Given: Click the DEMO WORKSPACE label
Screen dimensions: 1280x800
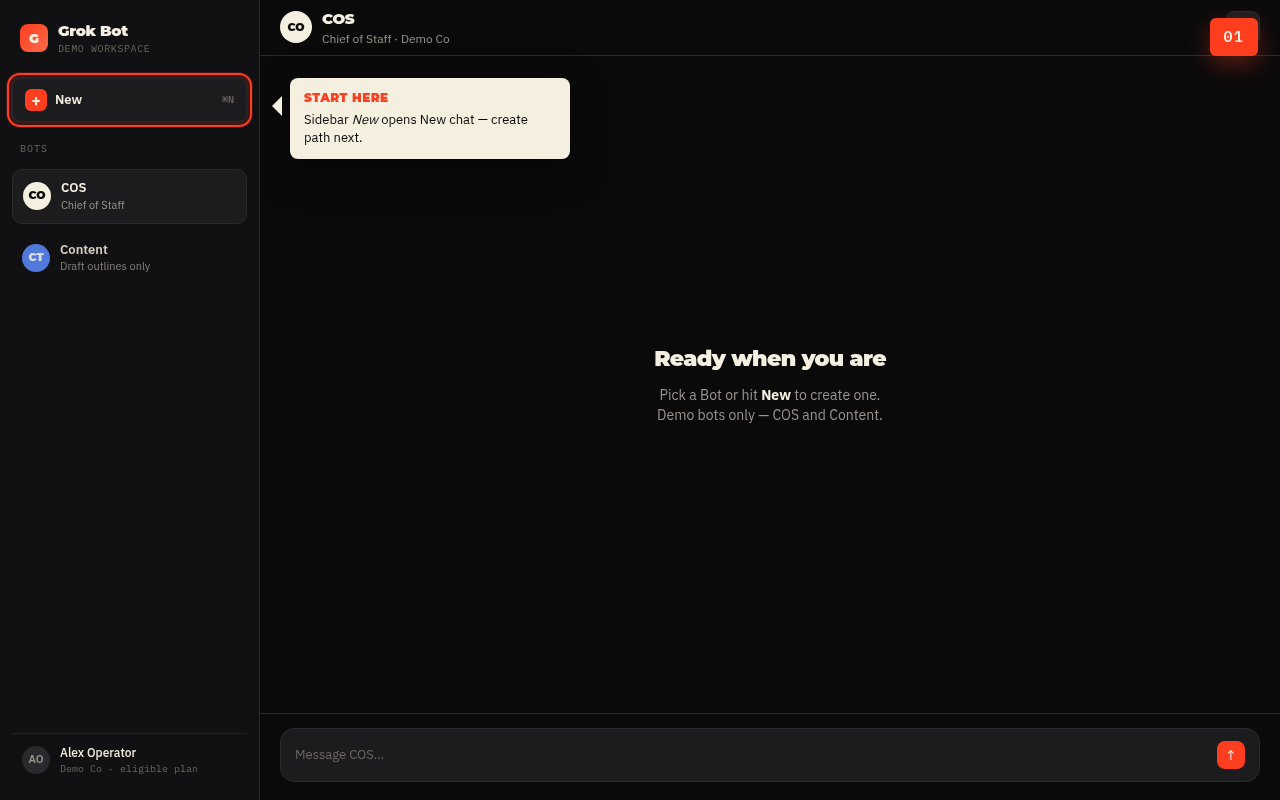Looking at the screenshot, I should tap(104, 49).
